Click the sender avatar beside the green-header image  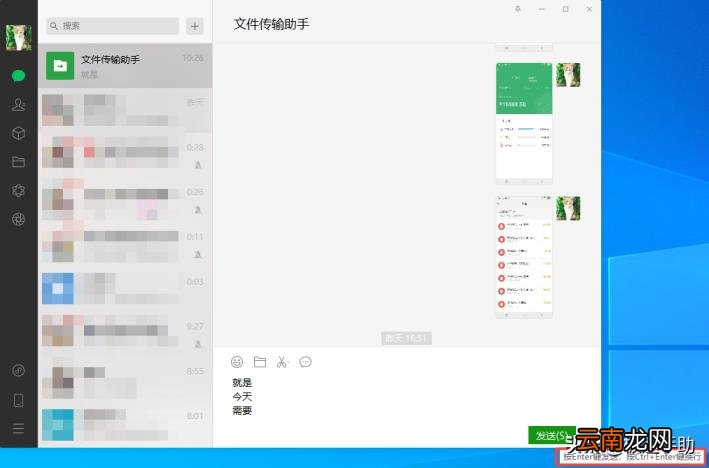point(568,75)
